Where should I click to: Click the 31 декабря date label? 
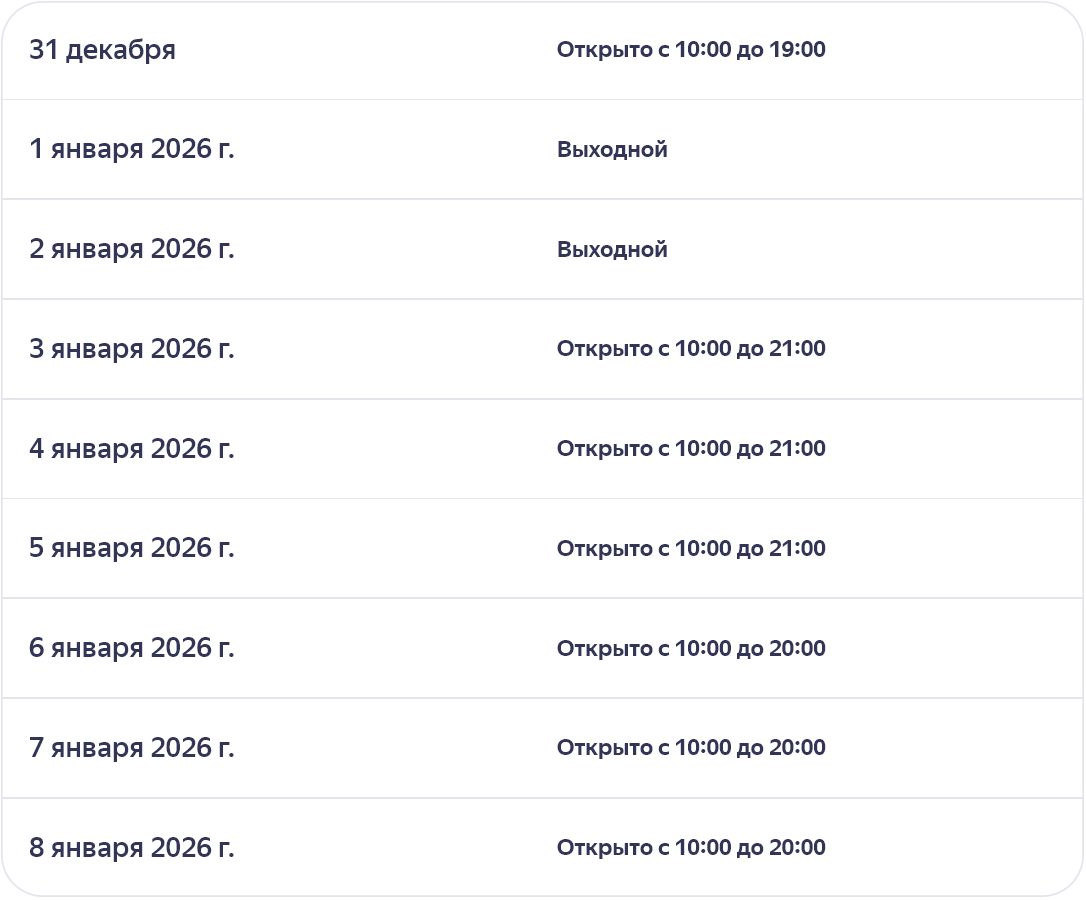pyautogui.click(x=102, y=50)
